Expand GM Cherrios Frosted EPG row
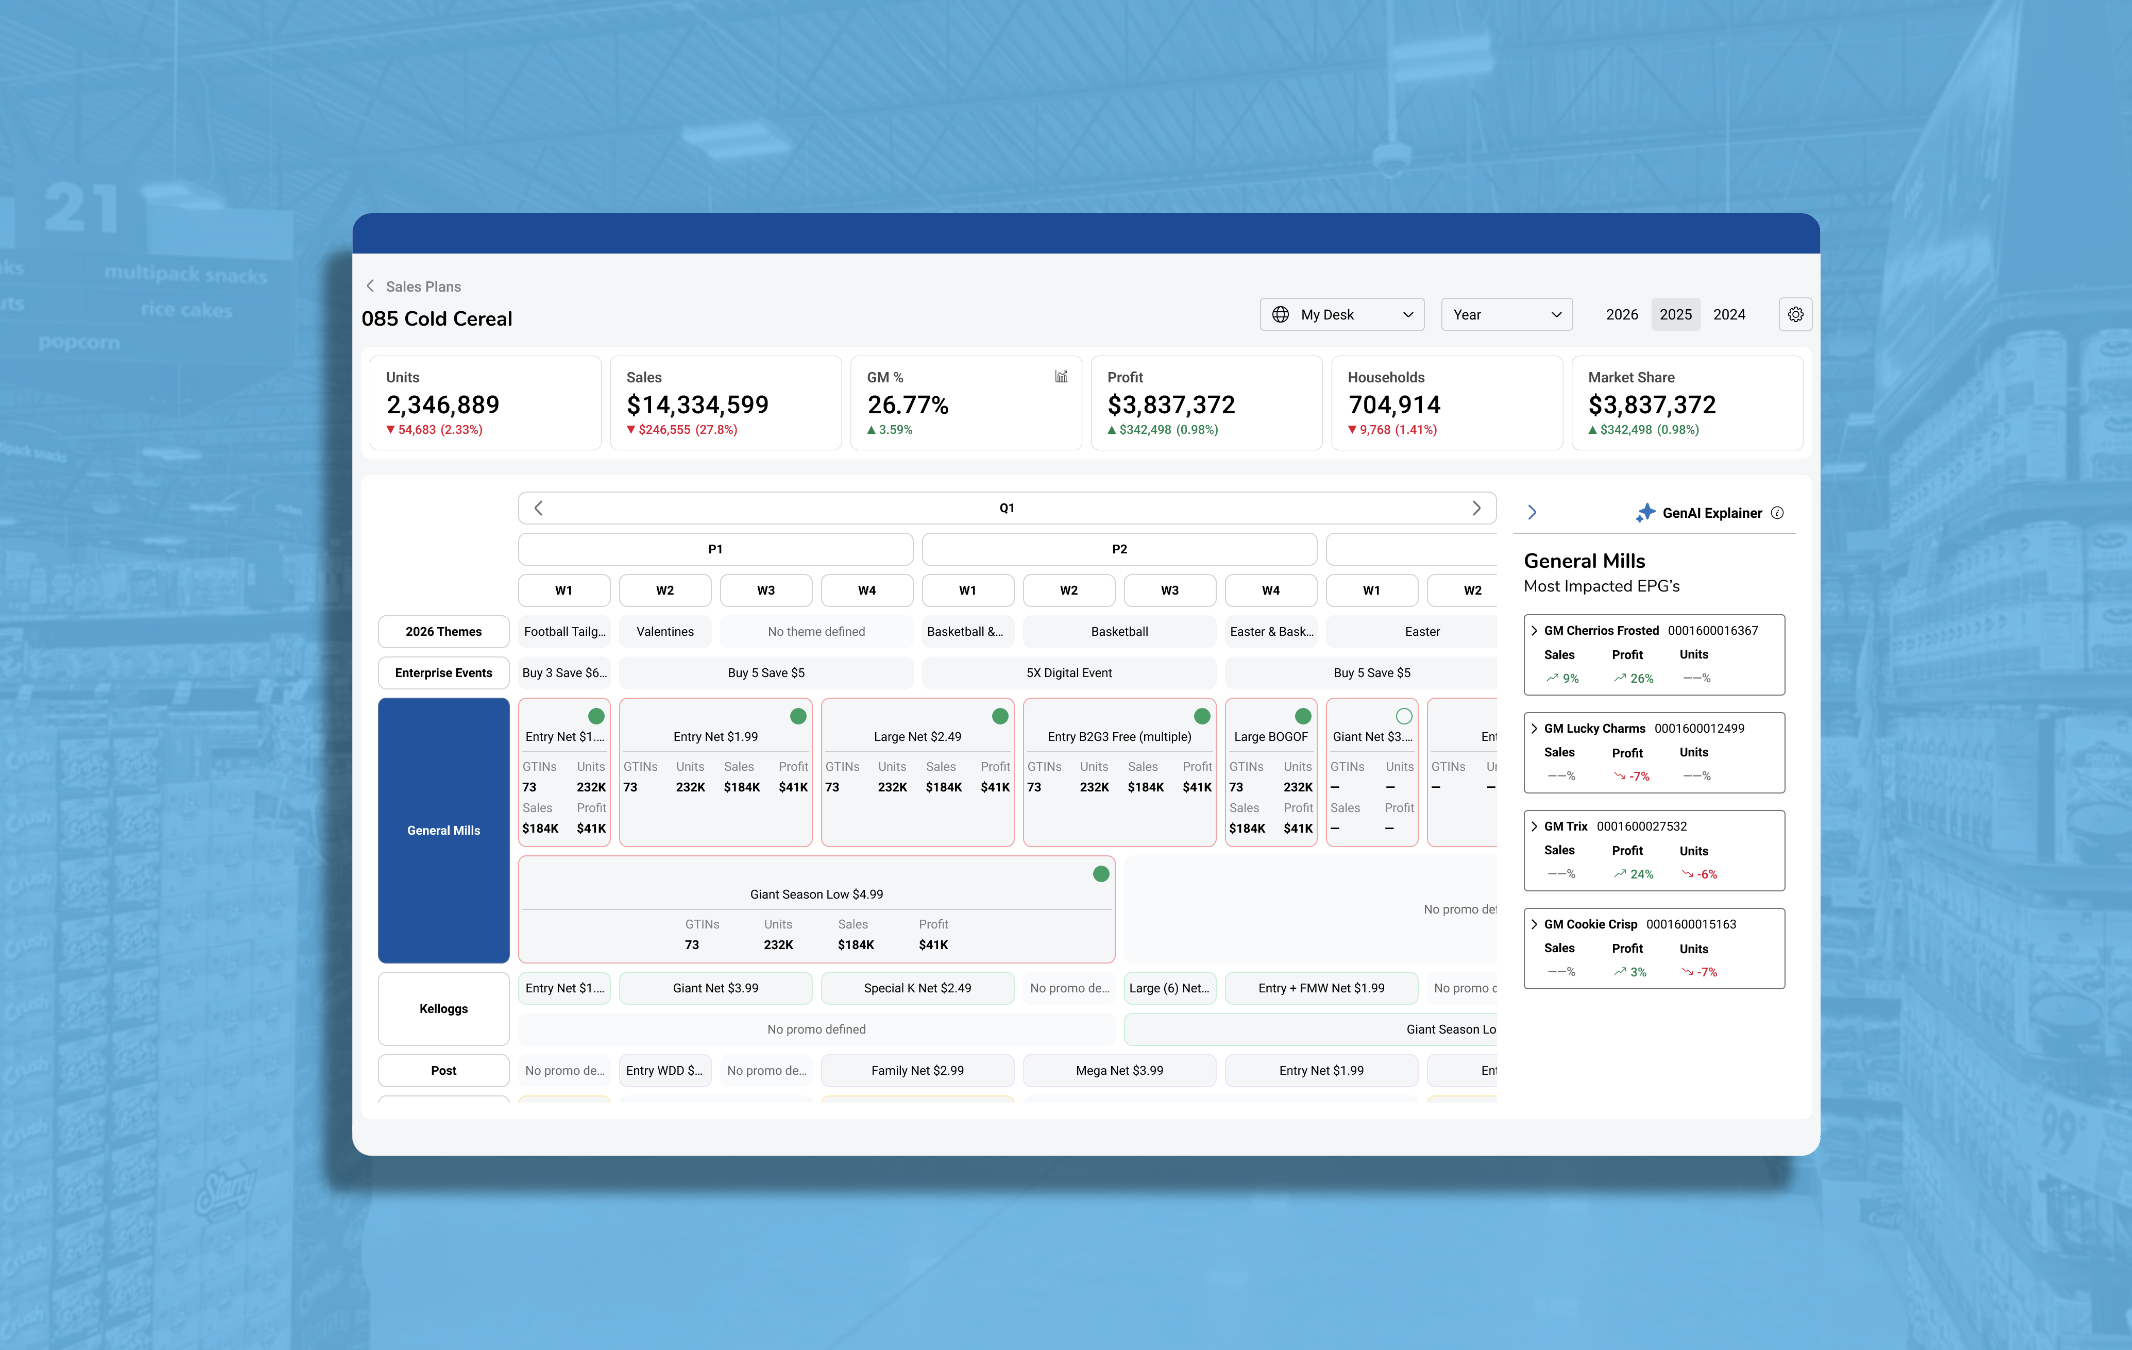The width and height of the screenshot is (2132, 1350). (x=1534, y=631)
